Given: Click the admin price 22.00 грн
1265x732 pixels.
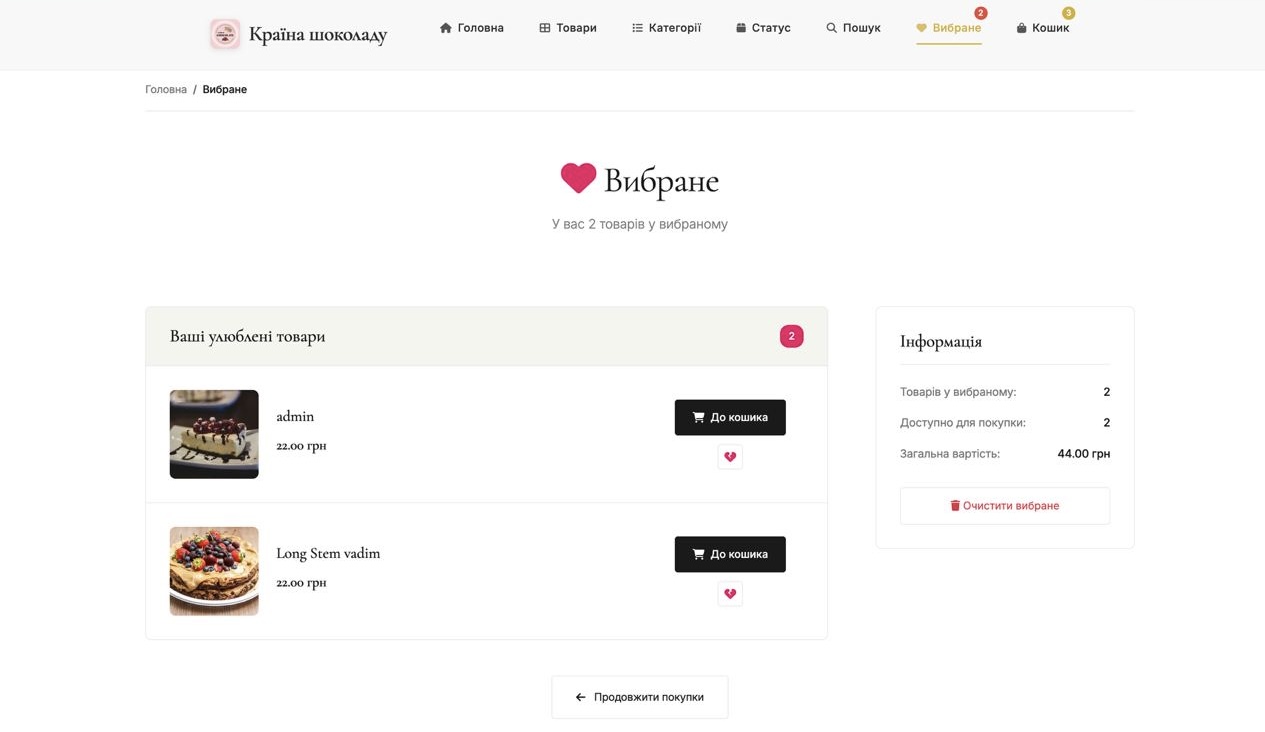Looking at the screenshot, I should coord(301,445).
